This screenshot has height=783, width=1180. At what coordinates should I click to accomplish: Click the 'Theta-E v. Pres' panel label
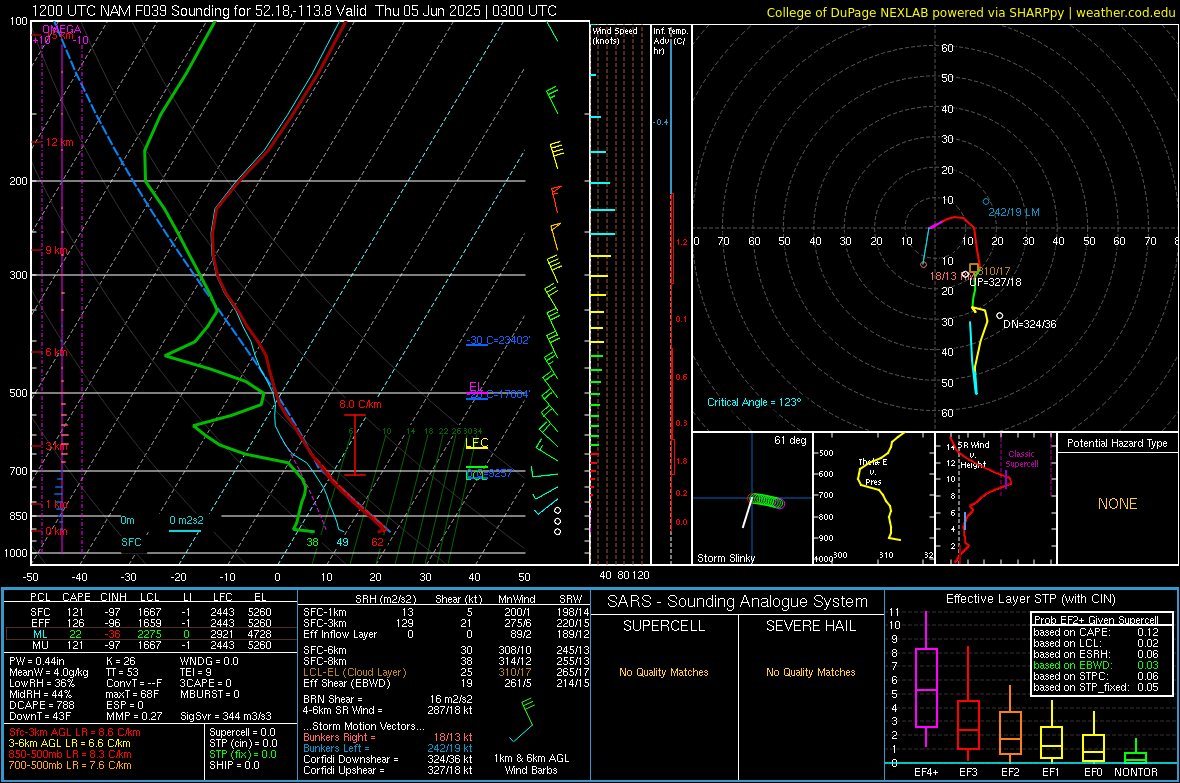pyautogui.click(x=873, y=471)
